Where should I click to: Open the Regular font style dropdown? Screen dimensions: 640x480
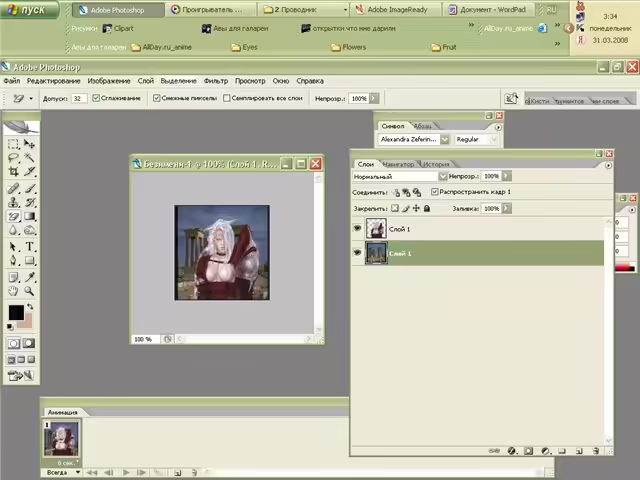tap(493, 140)
